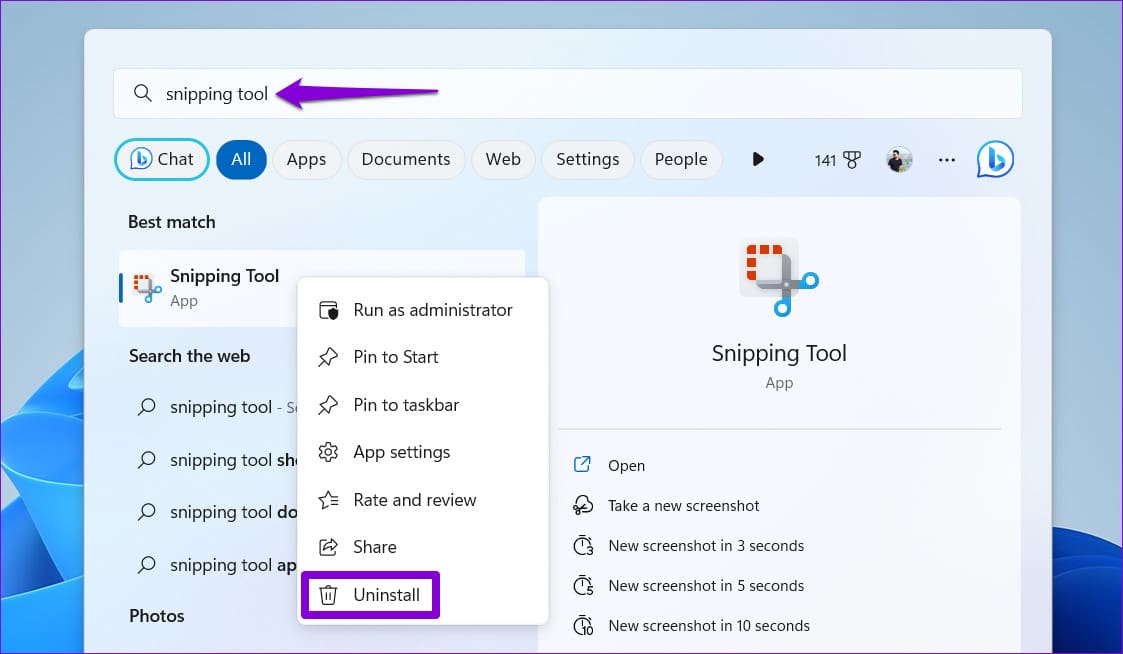This screenshot has height=654, width=1123.
Task: Click the pin icon beside Pin to Start
Action: click(328, 357)
